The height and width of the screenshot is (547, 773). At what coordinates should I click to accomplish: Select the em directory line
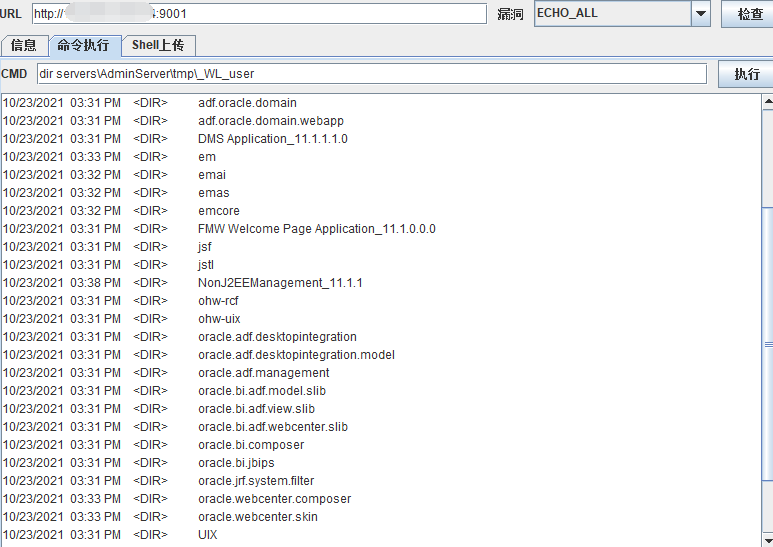(x=109, y=157)
